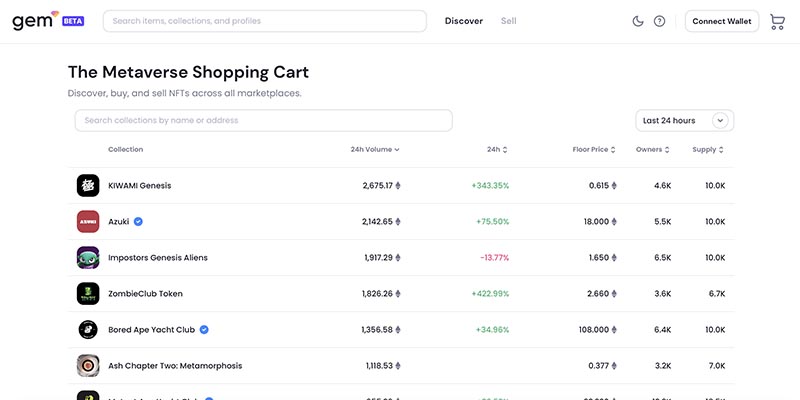800x400 pixels.
Task: Open the Discover tab
Action: point(463,21)
